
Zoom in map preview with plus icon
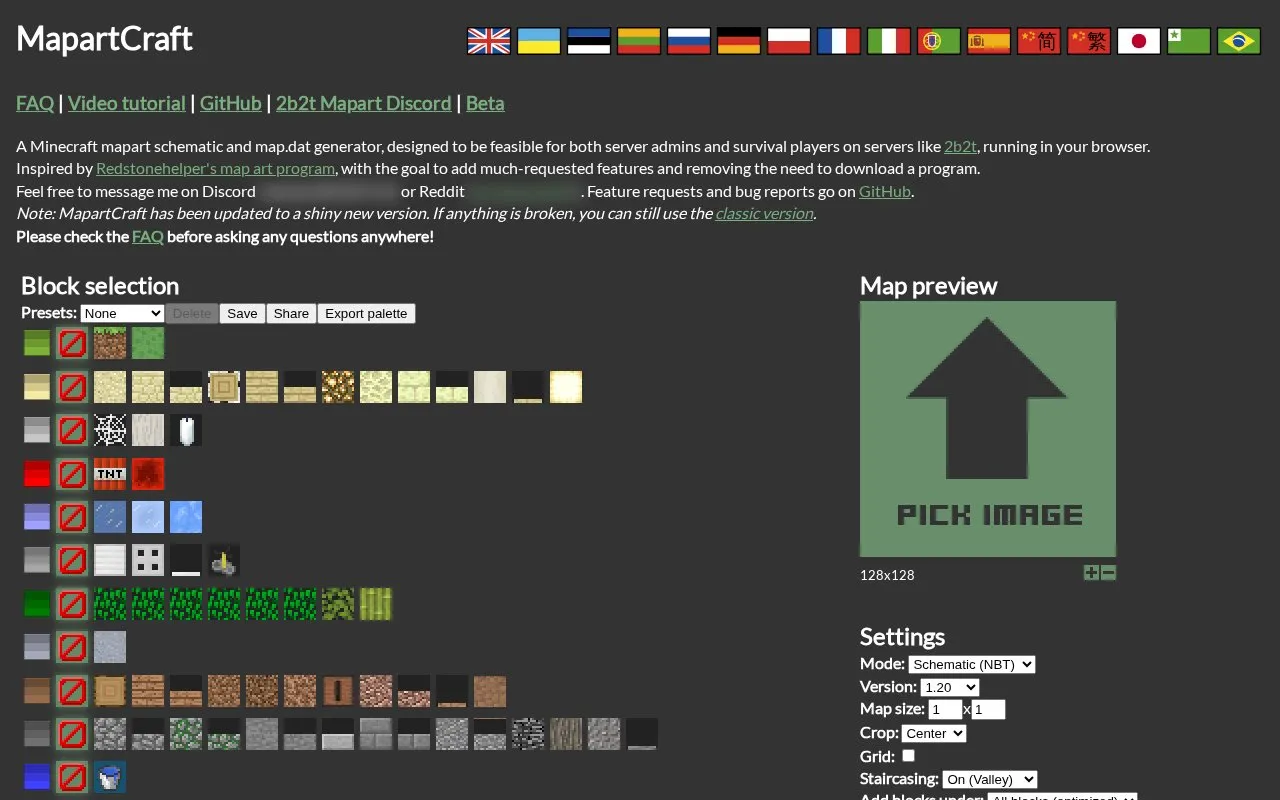(1091, 573)
